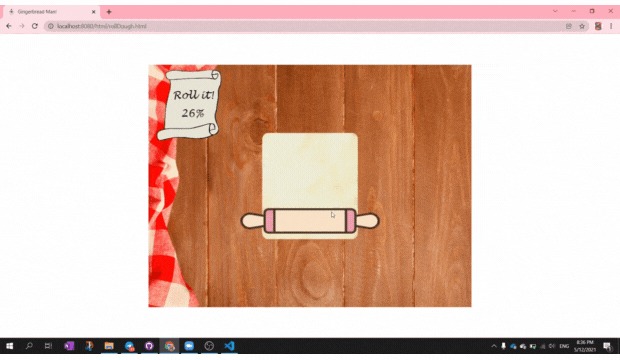Open GitHub Desktop from the taskbar
This screenshot has width=620, height=360.
(149, 346)
